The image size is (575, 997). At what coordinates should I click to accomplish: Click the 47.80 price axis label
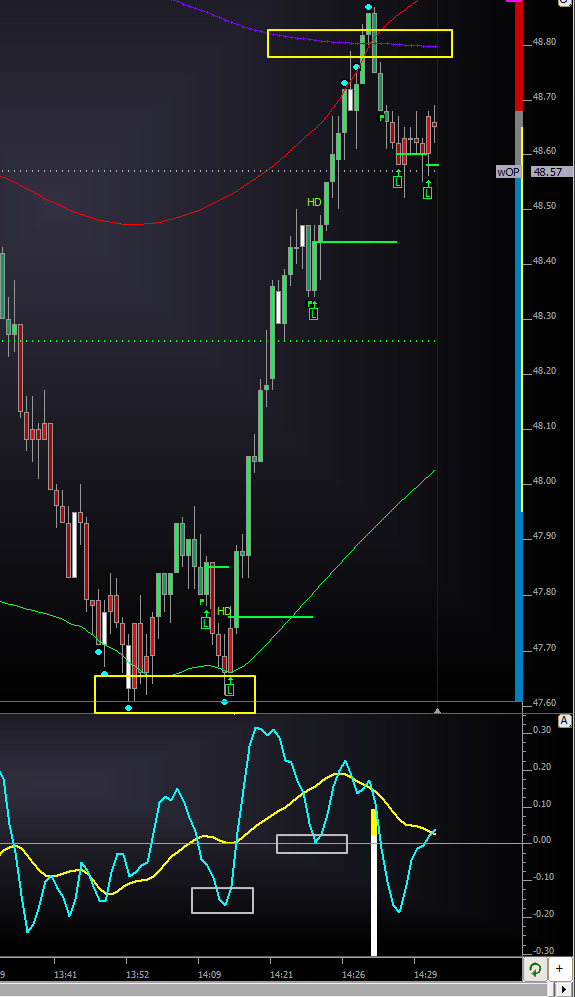[544, 592]
